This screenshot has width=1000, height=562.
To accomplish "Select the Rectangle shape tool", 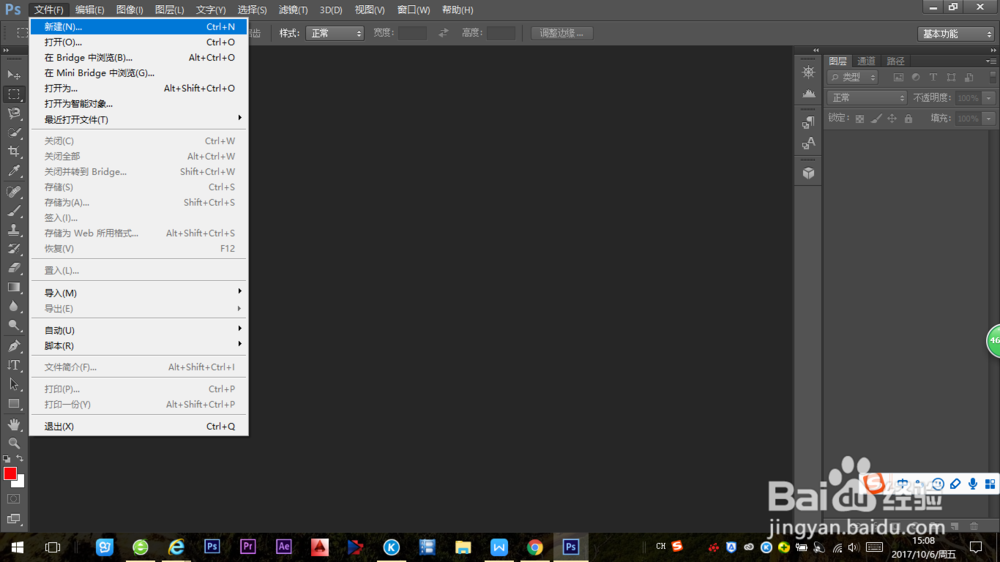I will 13,404.
